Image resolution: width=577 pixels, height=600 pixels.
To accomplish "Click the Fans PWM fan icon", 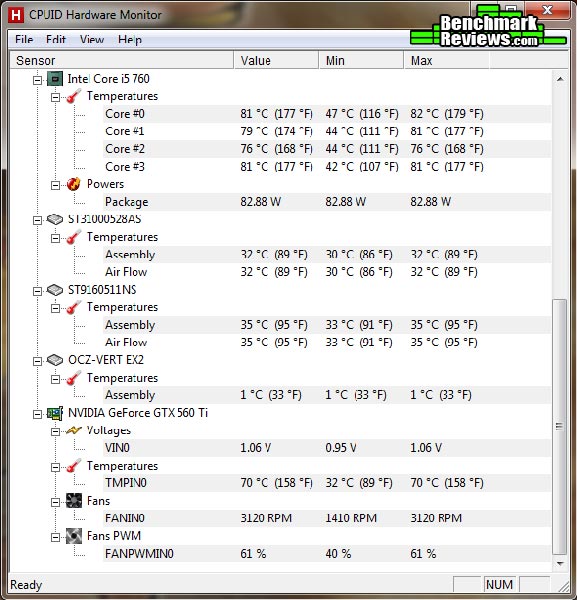I will [x=73, y=536].
